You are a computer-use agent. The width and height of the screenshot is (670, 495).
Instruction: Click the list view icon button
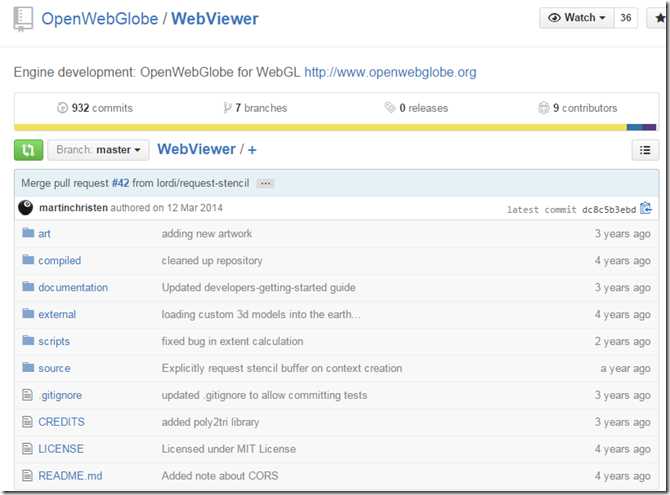click(645, 150)
